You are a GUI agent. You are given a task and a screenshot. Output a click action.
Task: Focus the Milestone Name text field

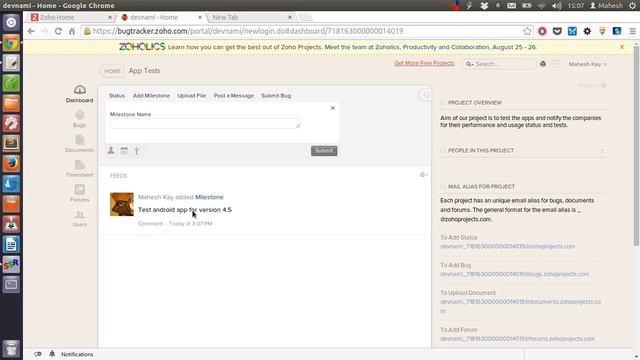205,124
